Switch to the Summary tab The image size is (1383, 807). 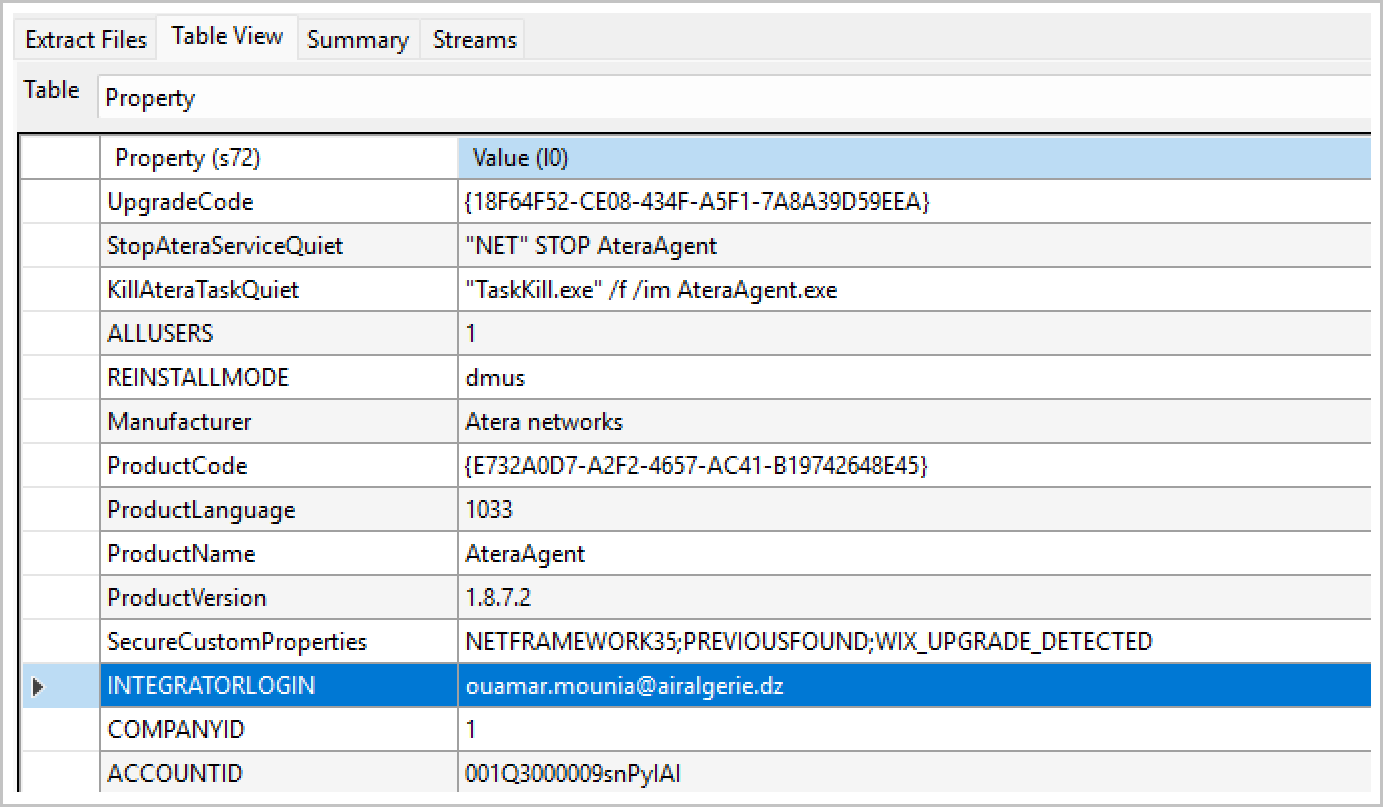tap(357, 40)
